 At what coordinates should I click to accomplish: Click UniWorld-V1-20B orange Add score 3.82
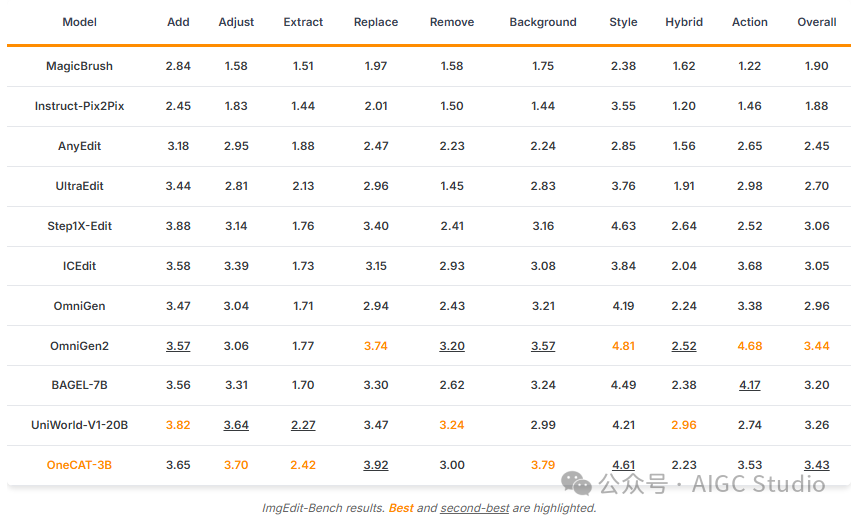pos(178,425)
